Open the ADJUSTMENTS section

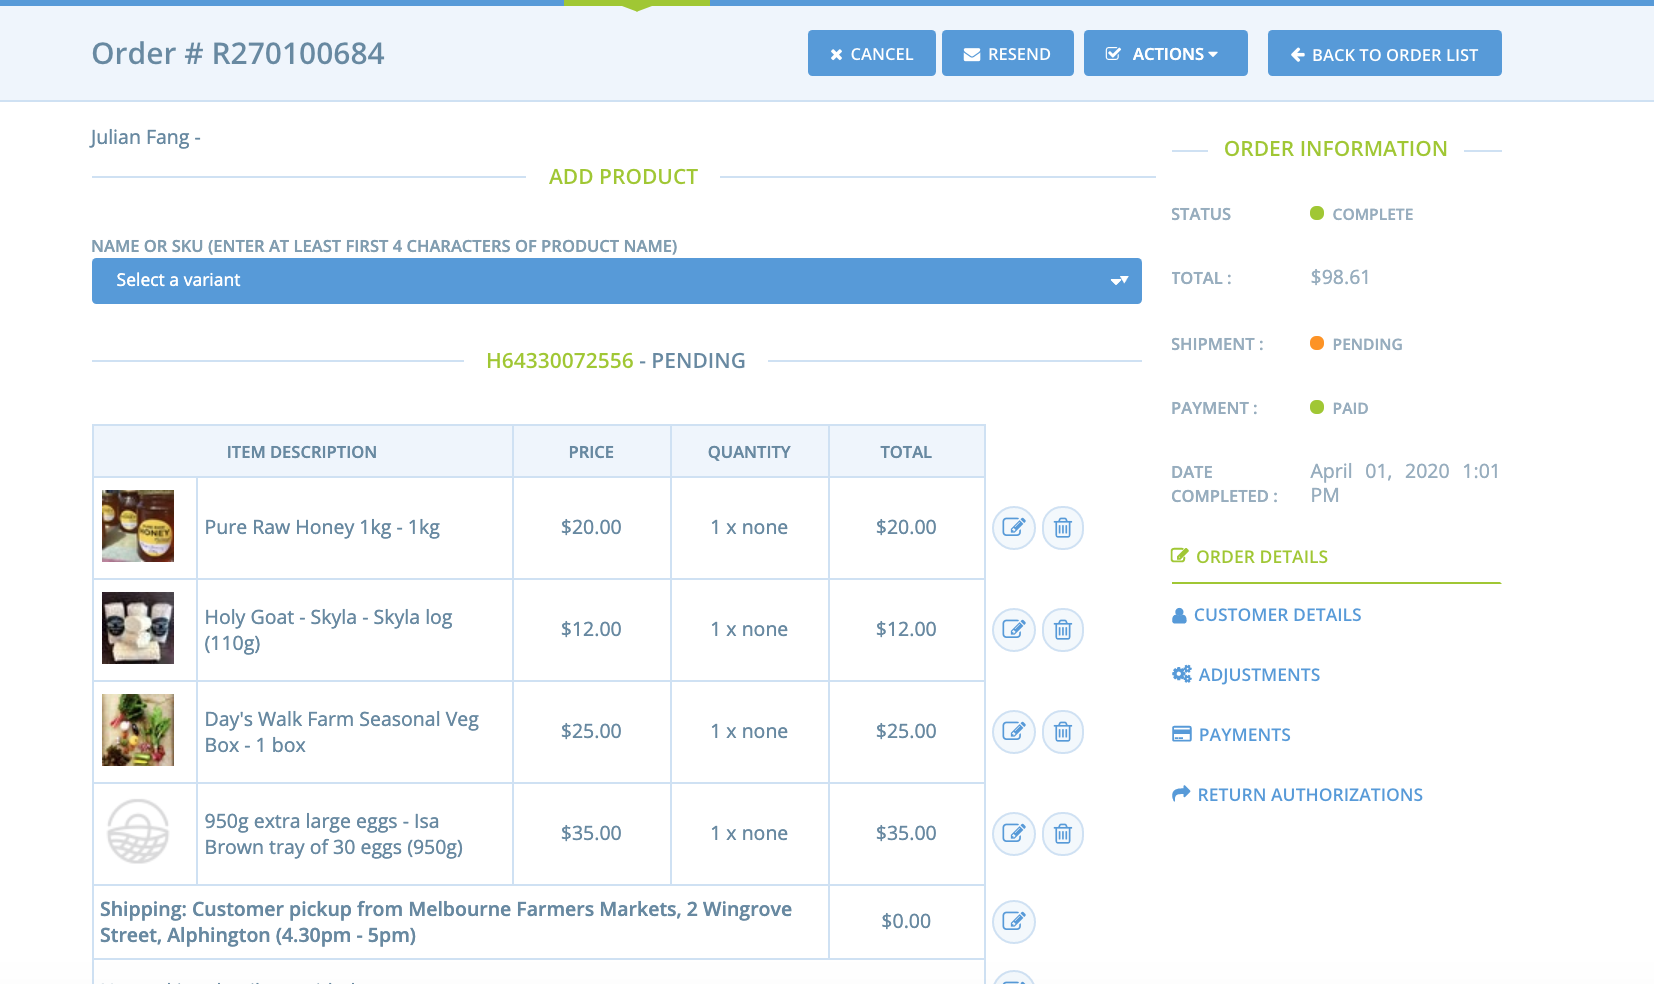tap(1246, 675)
